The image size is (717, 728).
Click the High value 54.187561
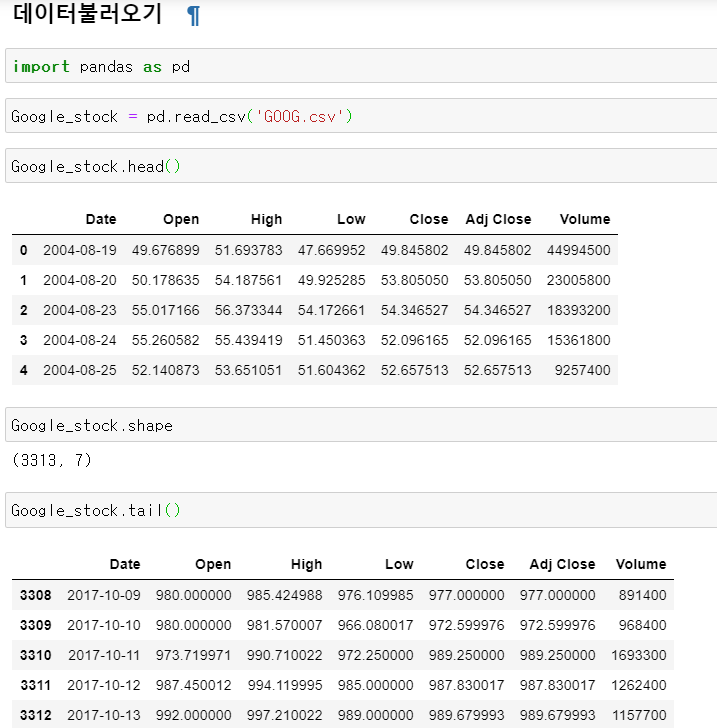coord(248,280)
